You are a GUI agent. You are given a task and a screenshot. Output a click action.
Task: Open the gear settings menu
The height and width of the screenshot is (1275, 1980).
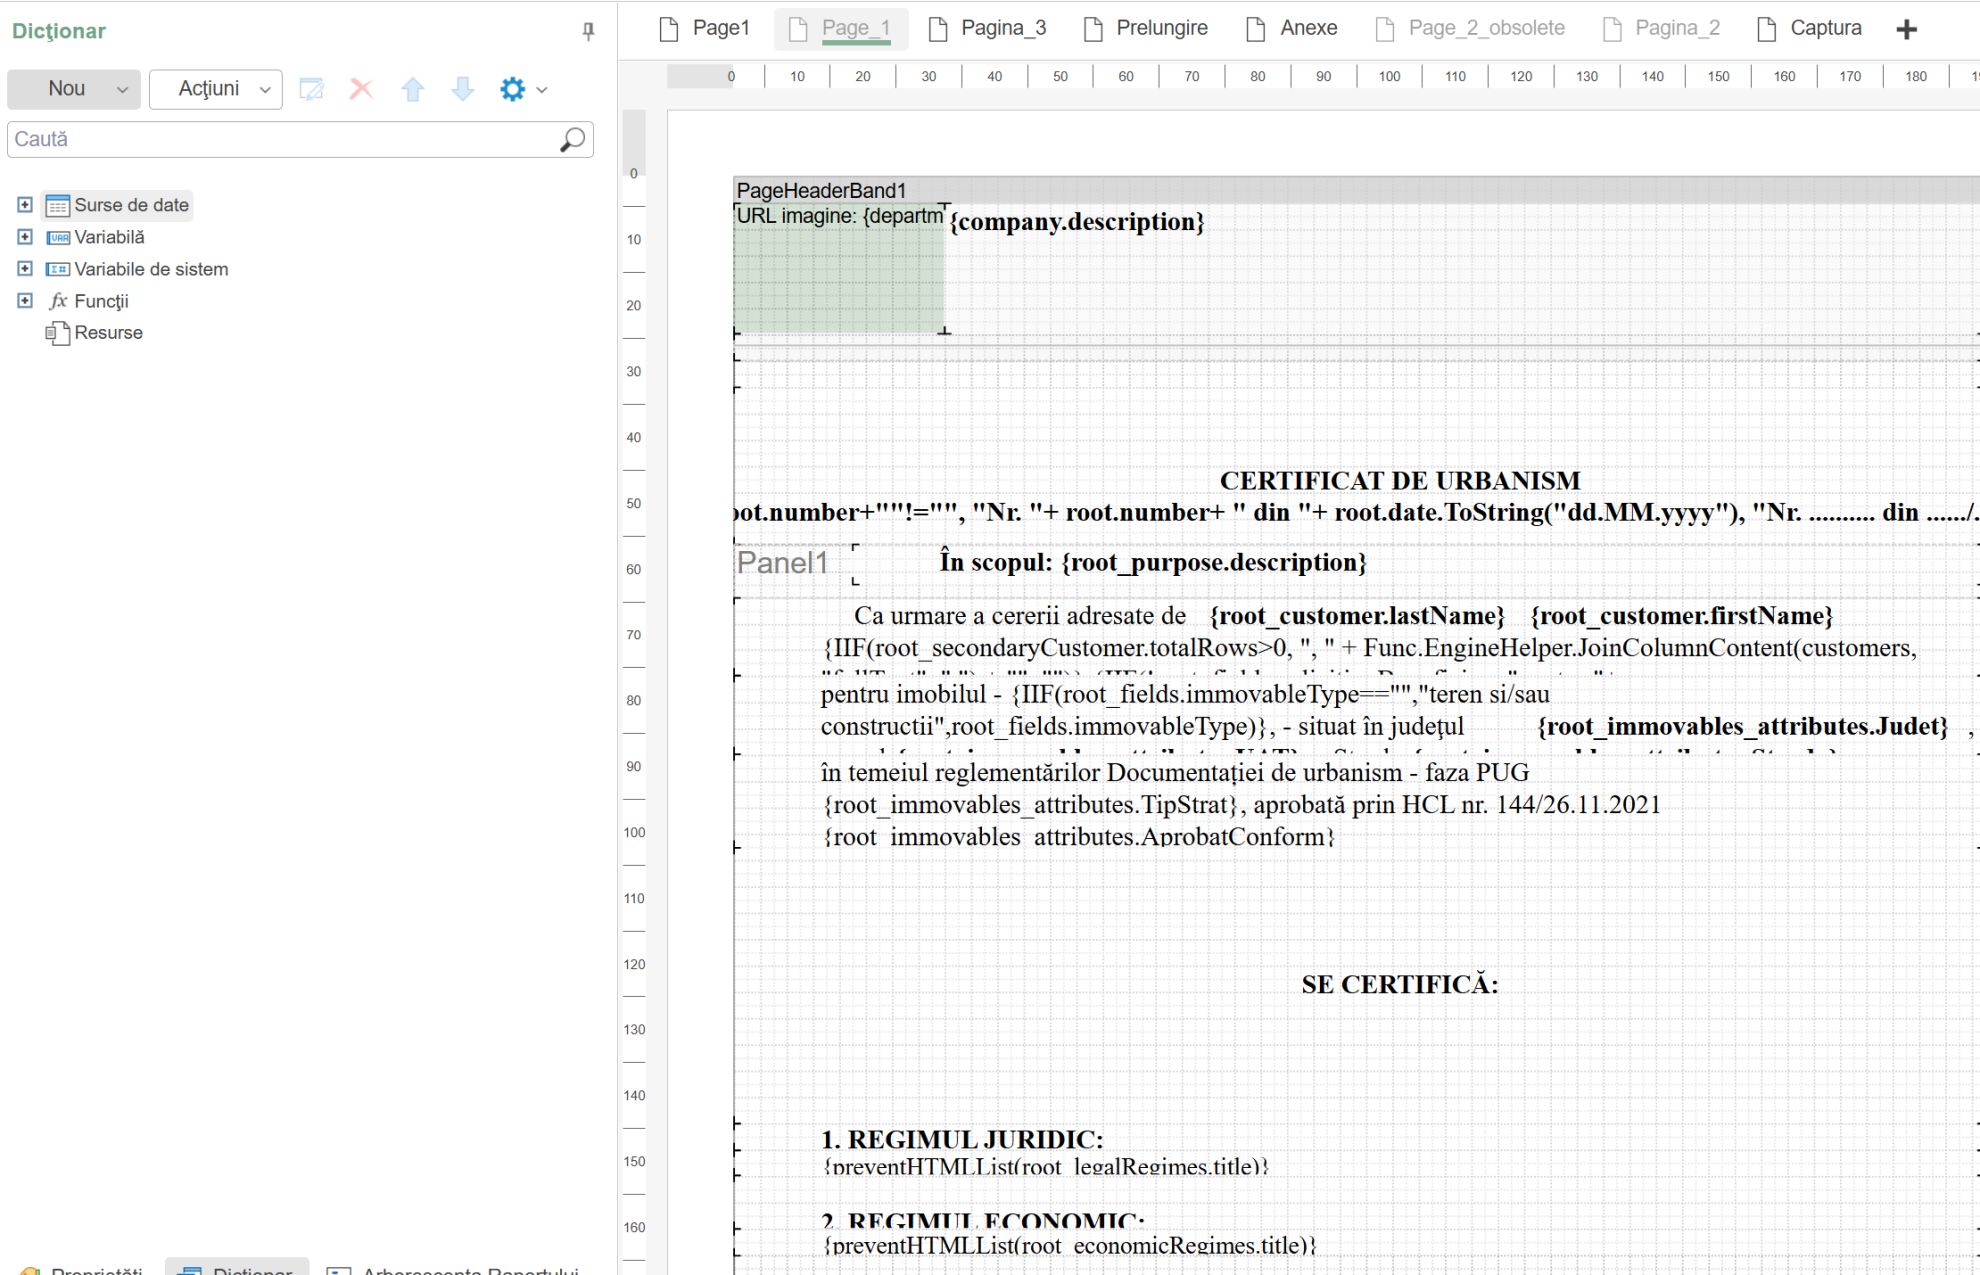point(522,89)
